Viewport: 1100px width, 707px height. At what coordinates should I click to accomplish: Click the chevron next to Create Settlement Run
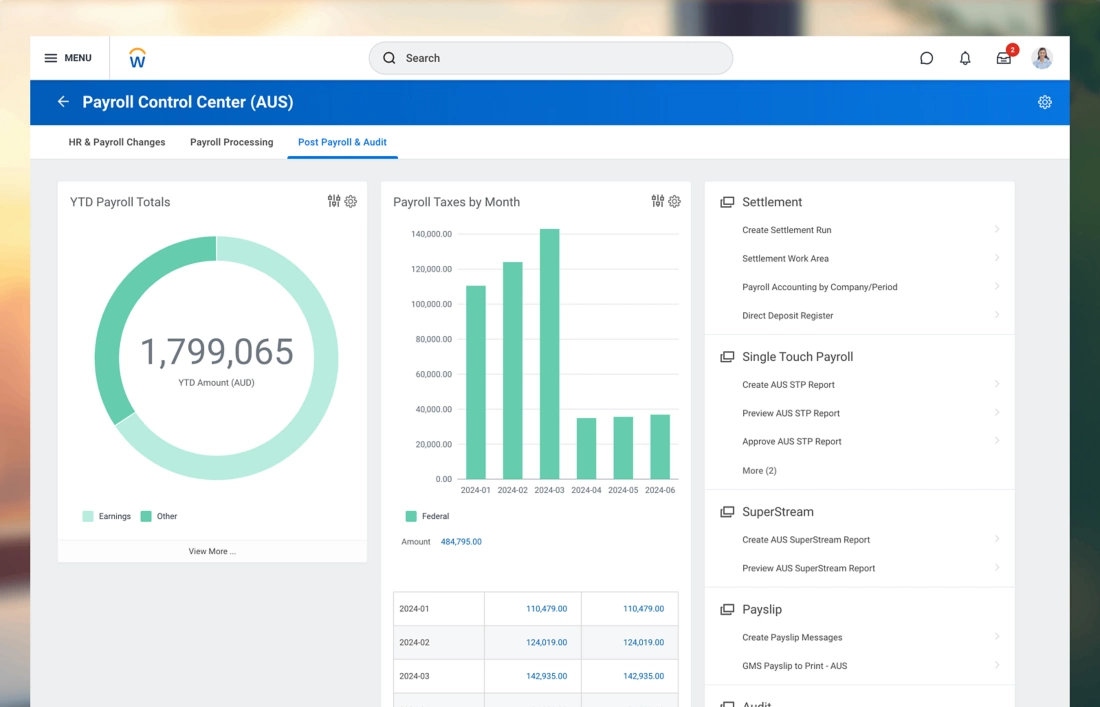997,230
